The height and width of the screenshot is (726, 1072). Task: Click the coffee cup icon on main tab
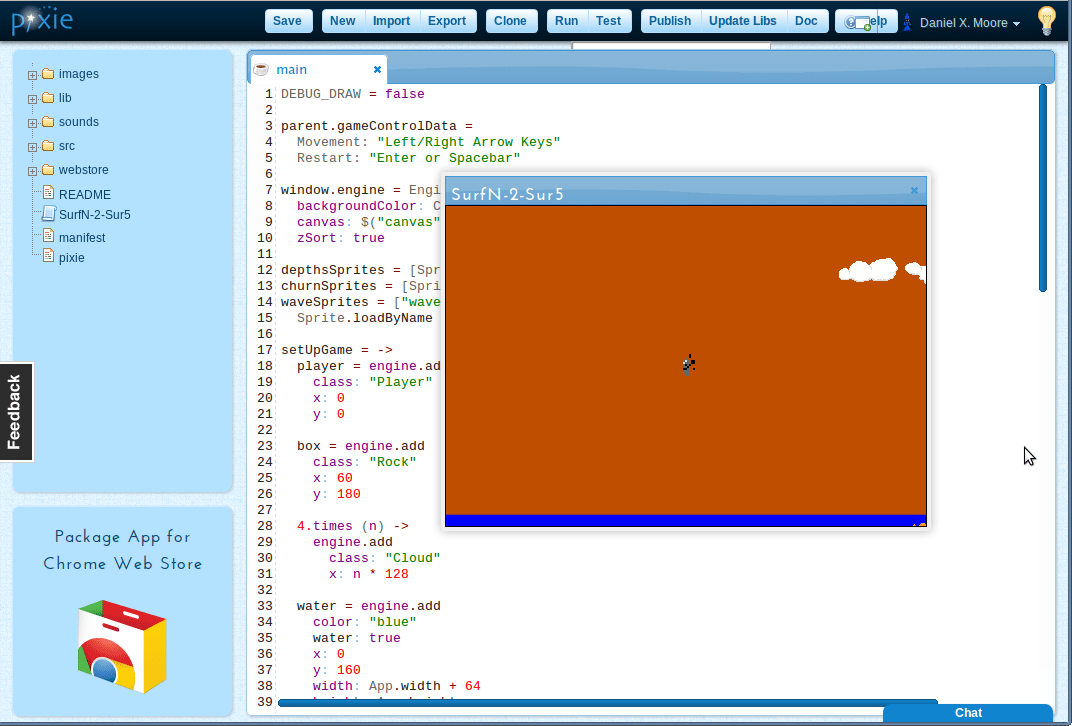(x=262, y=69)
